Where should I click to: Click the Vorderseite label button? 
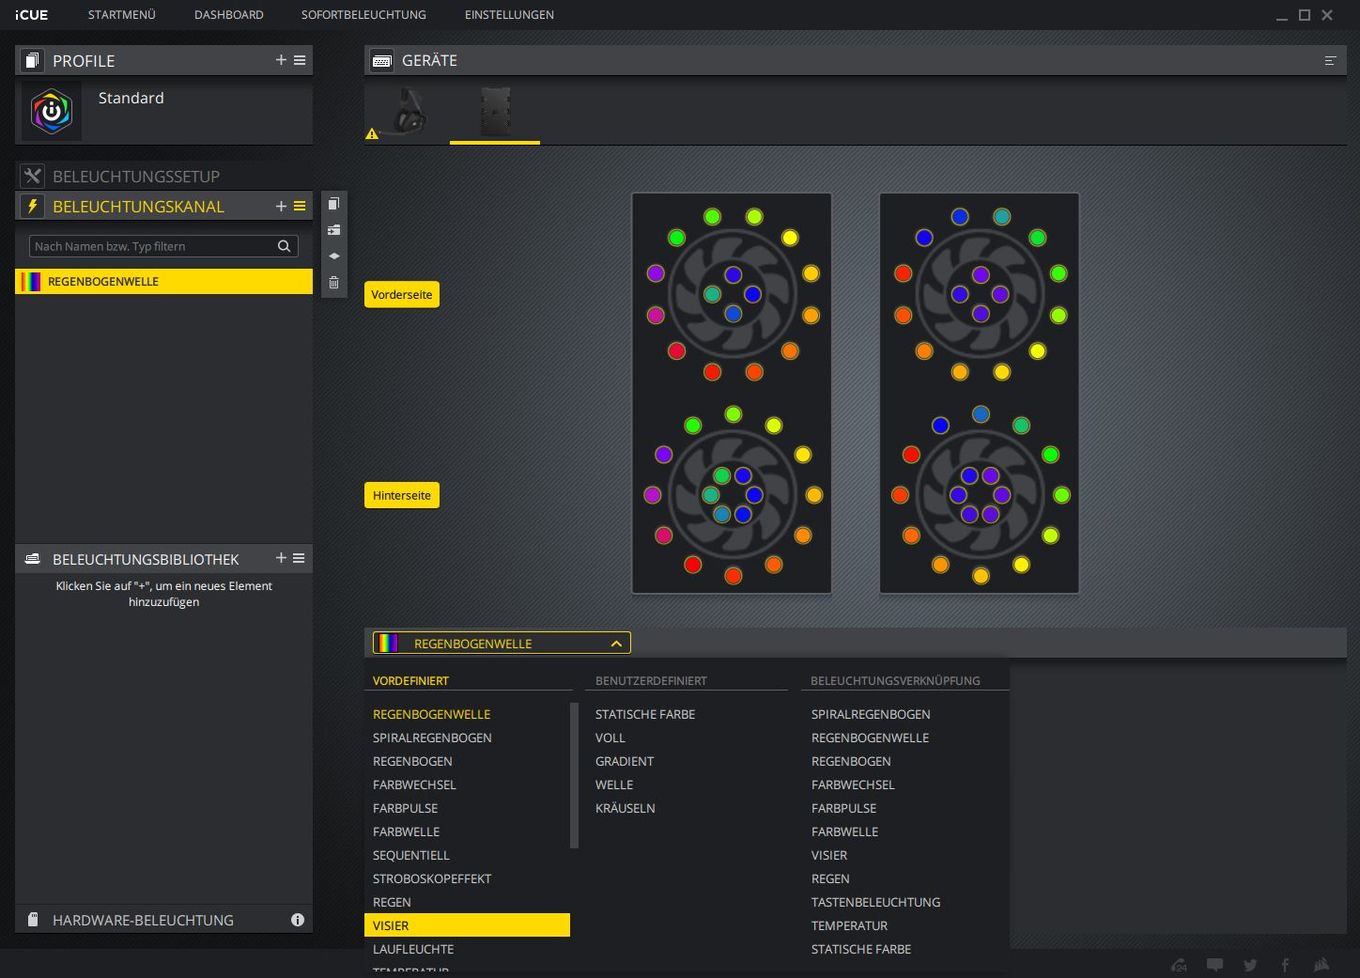point(402,294)
